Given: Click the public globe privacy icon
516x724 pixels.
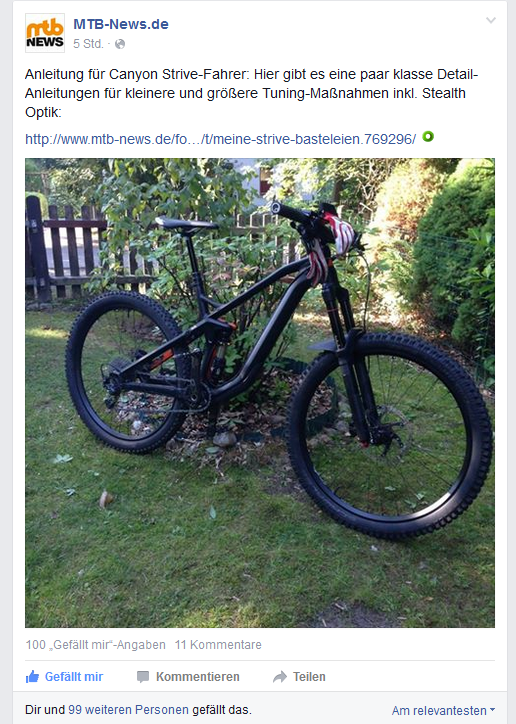Looking at the screenshot, I should pos(120,44).
